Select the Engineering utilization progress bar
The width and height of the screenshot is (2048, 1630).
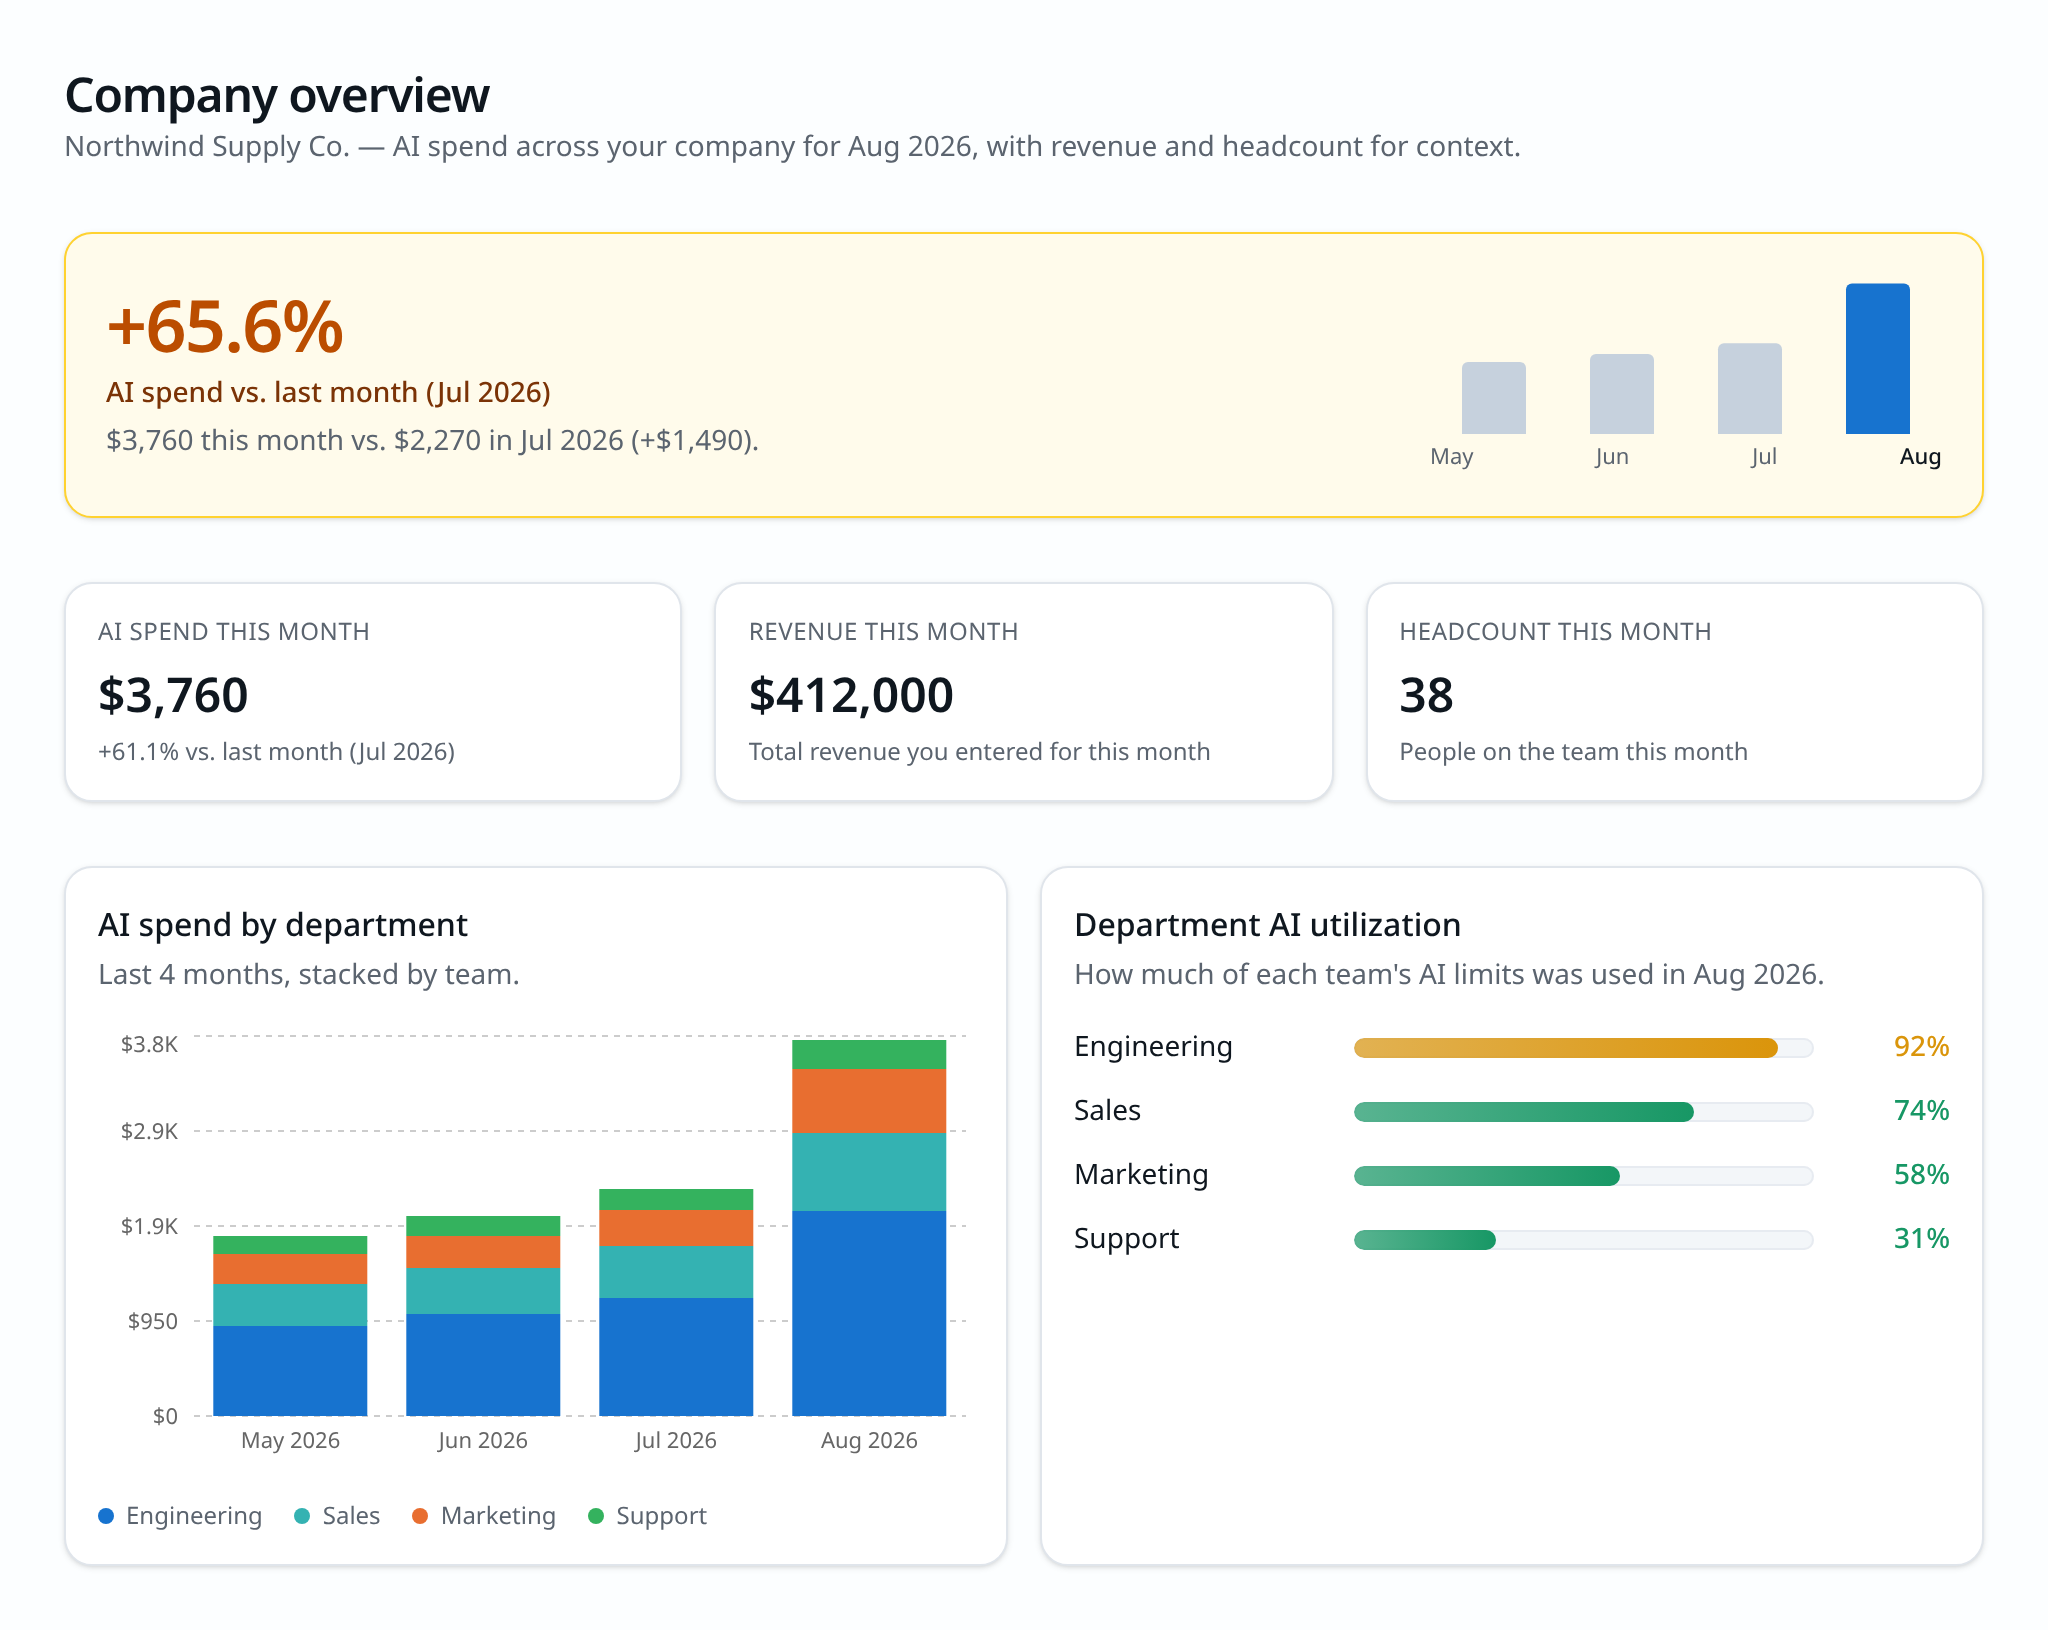click(1583, 1048)
